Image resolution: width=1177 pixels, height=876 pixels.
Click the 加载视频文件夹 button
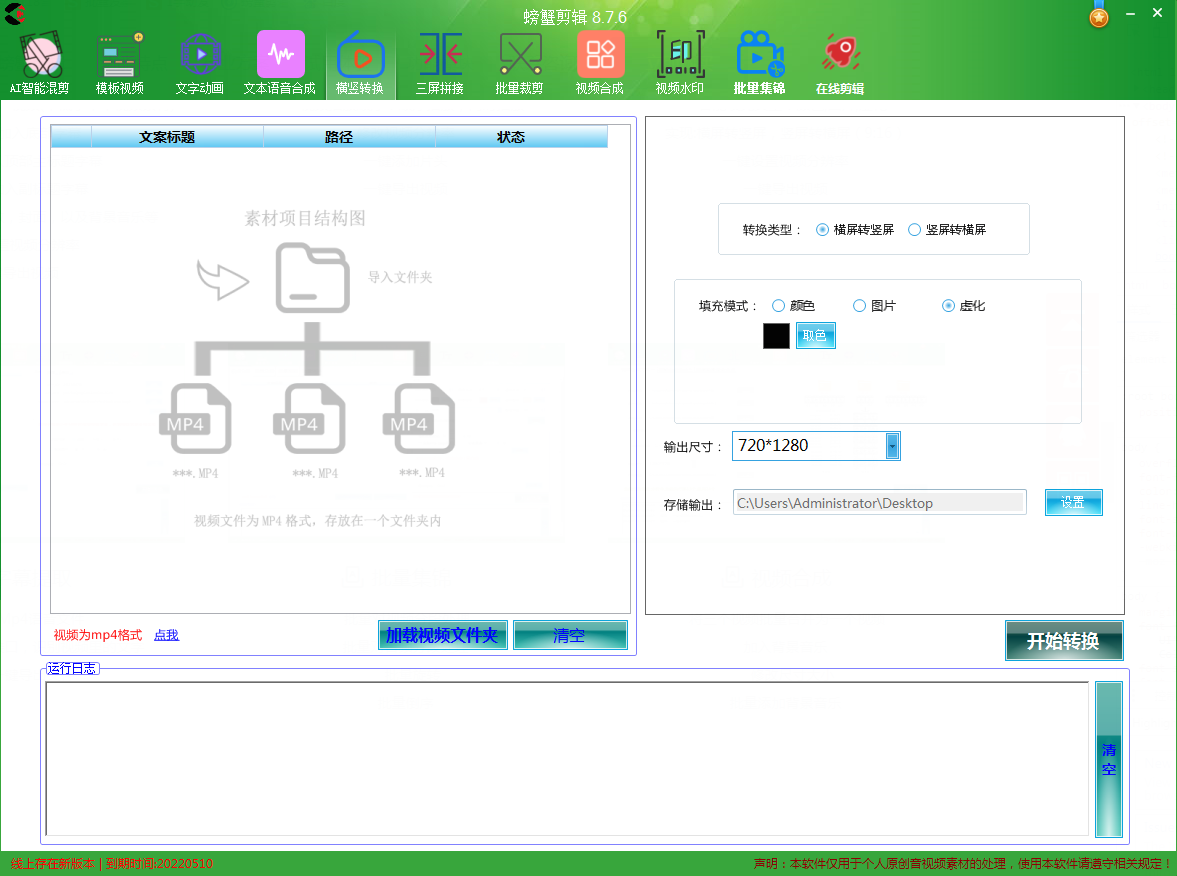coord(442,635)
